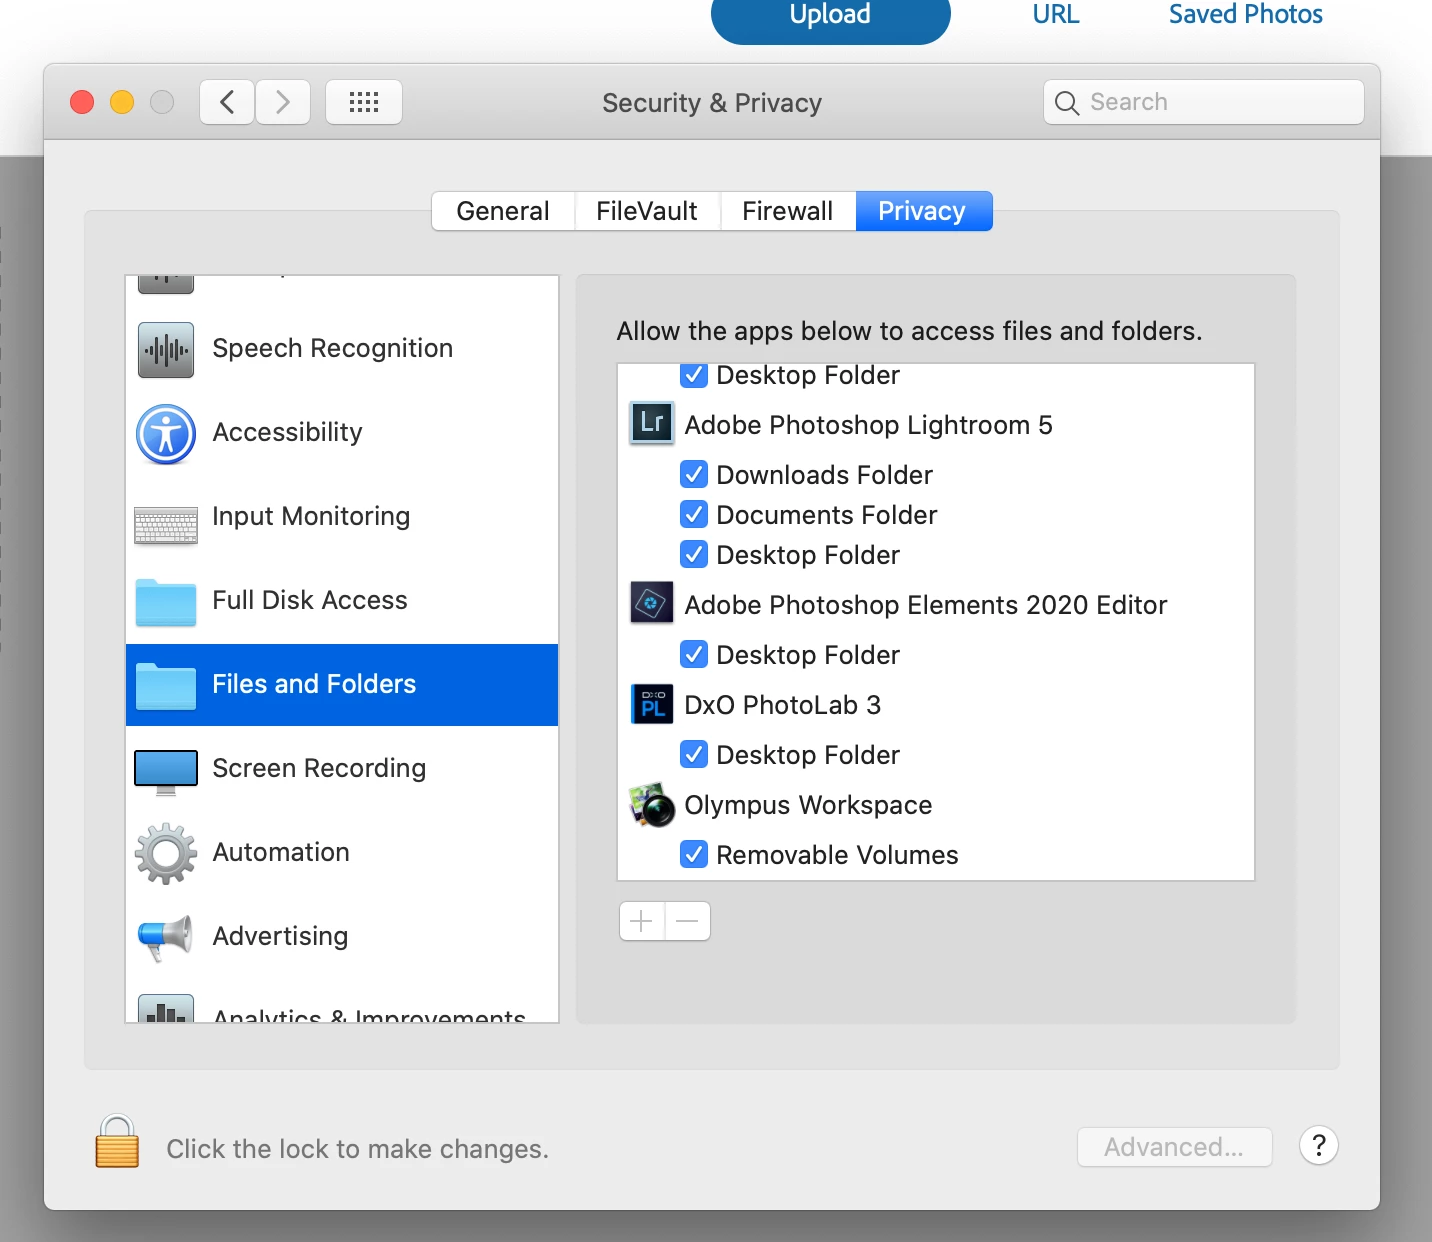Click the Upload button in background page
This screenshot has width=1432, height=1242.
pos(830,18)
